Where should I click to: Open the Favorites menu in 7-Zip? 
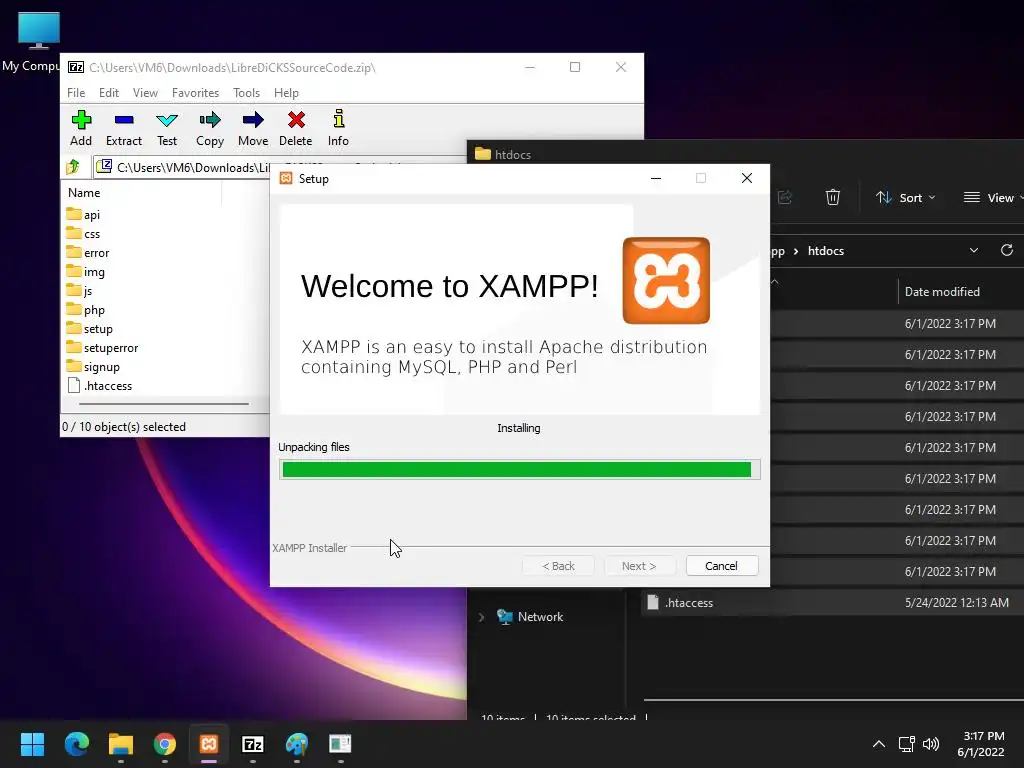click(x=195, y=93)
